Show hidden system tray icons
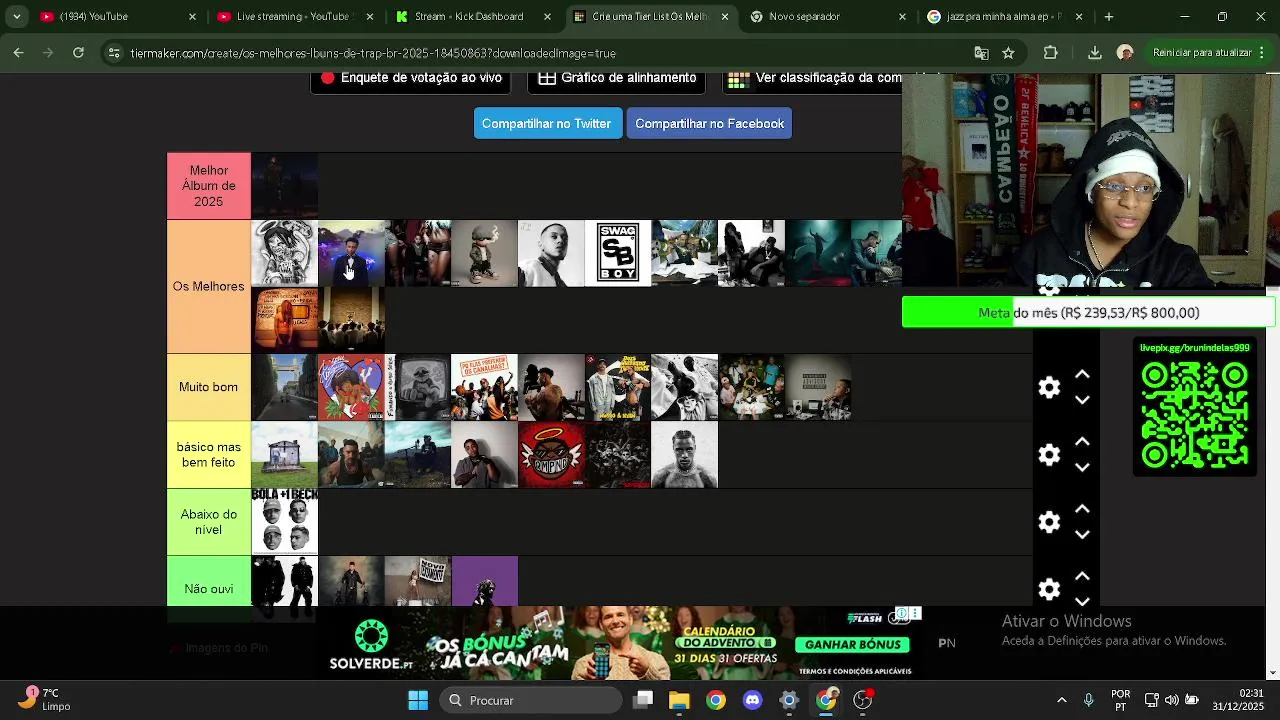This screenshot has width=1280, height=720. pos(1061,700)
